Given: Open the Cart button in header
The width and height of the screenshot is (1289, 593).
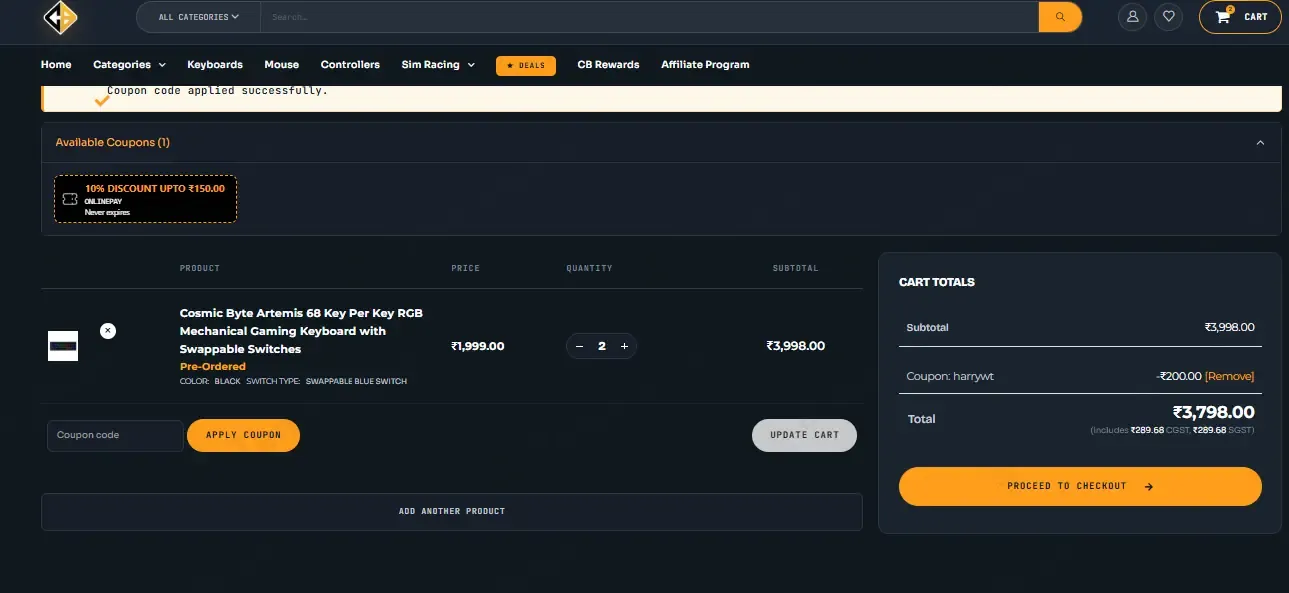Looking at the screenshot, I should tap(1240, 17).
